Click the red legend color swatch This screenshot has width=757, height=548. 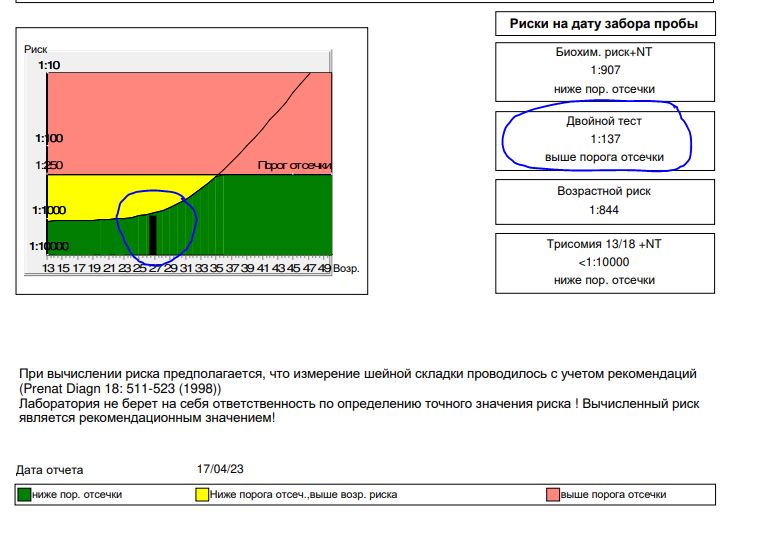(x=552, y=494)
